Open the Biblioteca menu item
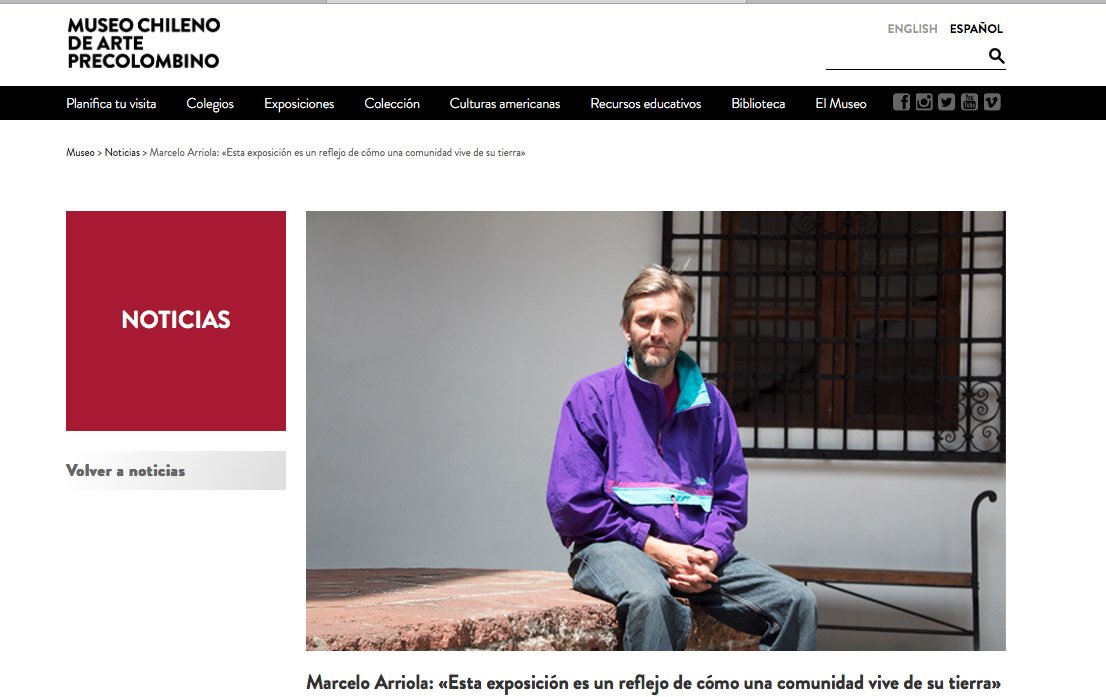 (x=758, y=104)
